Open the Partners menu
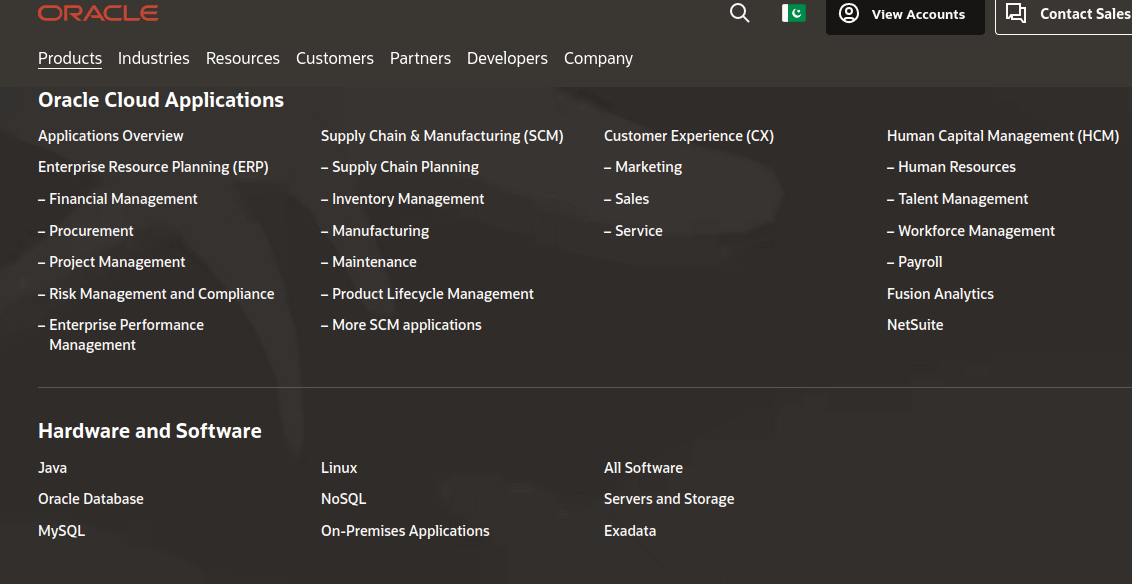Image resolution: width=1132 pixels, height=584 pixels. 420,58
